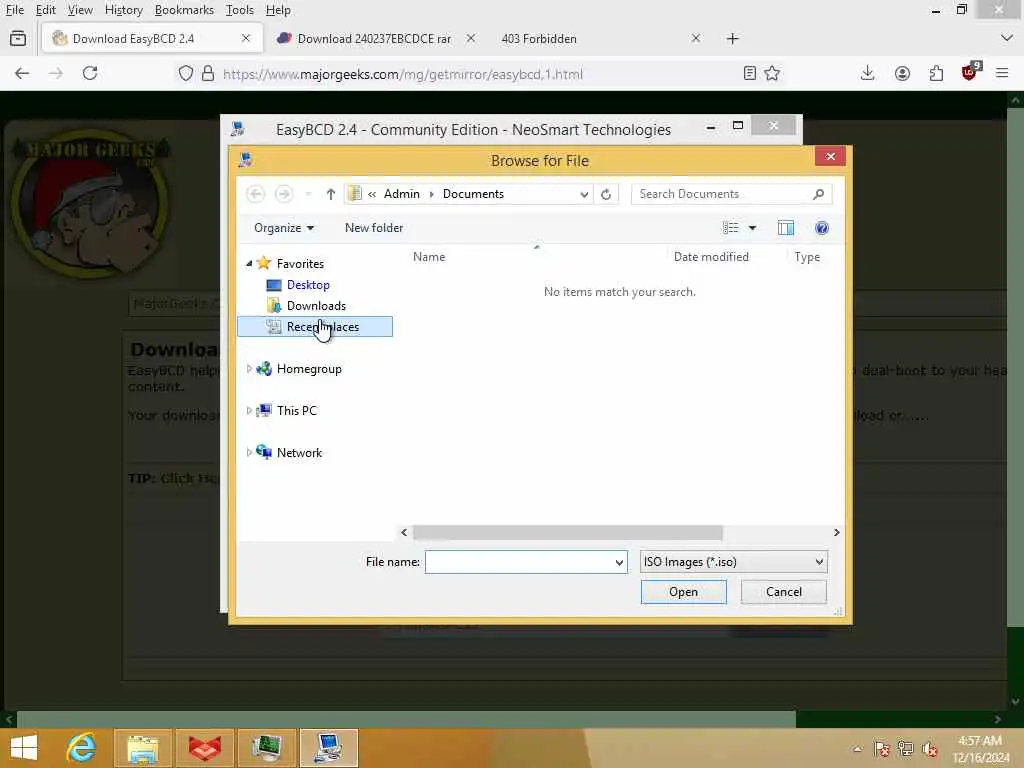Screen dimensions: 1024x768
Task: Open the Firefox History menu
Action: [x=123, y=10]
